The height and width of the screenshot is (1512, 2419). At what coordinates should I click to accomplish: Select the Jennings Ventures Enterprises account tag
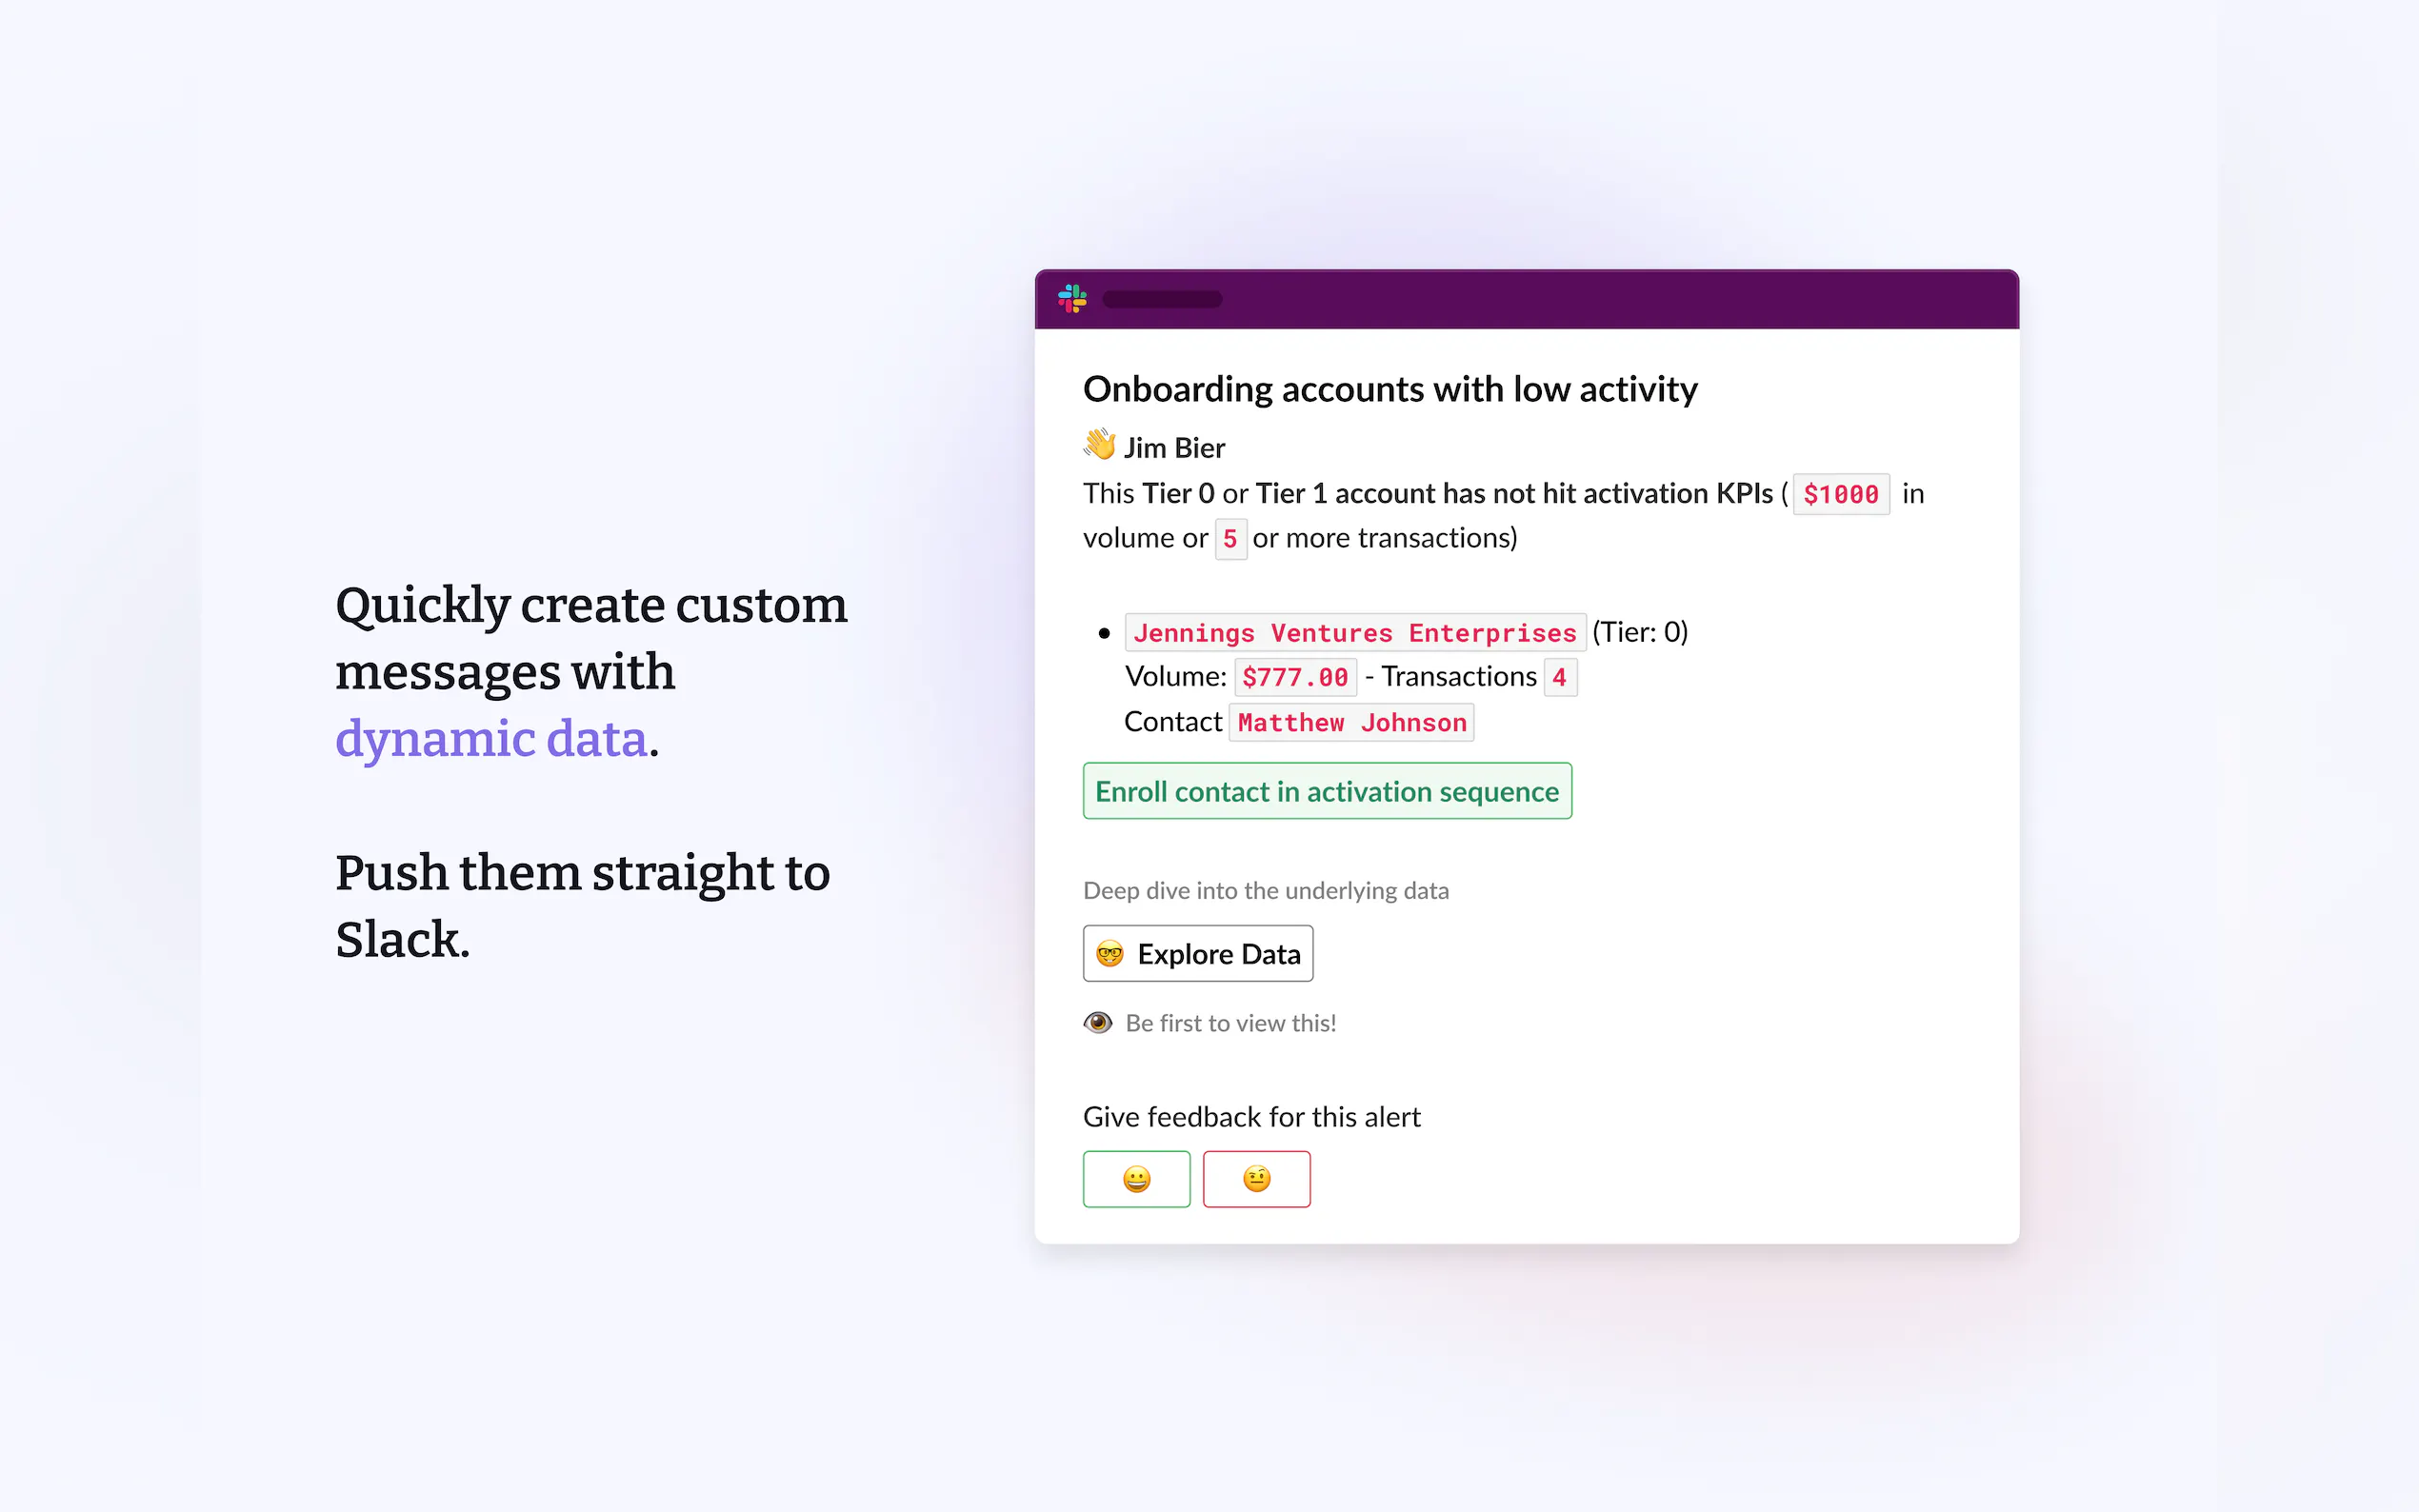tap(1354, 633)
